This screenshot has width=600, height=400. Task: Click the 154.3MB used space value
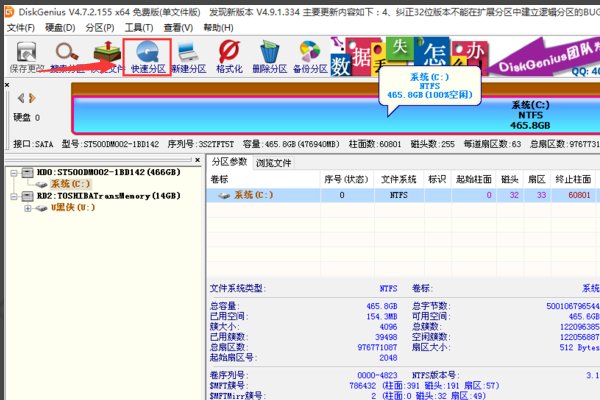[382, 317]
